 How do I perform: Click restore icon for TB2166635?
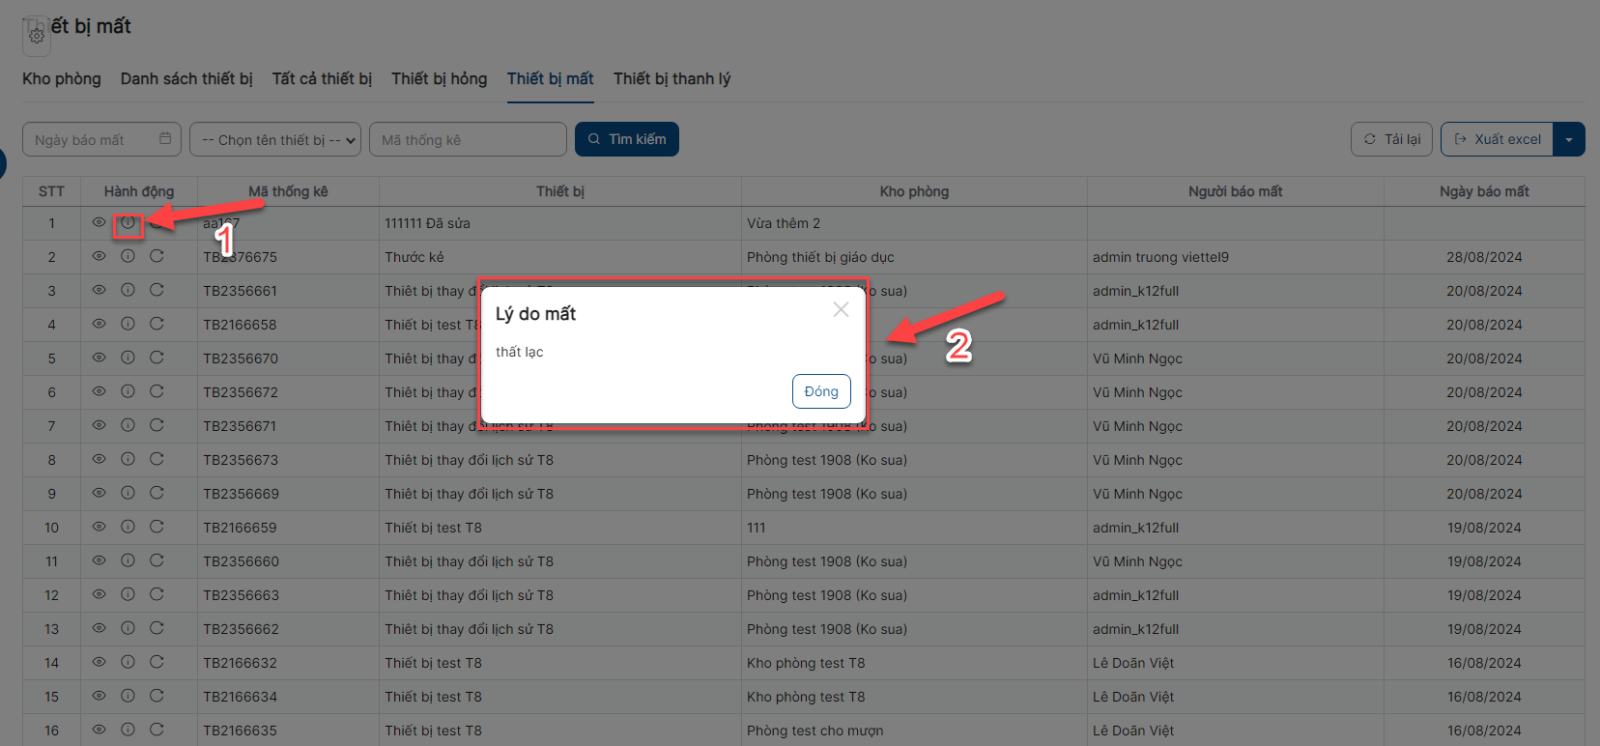pos(157,730)
